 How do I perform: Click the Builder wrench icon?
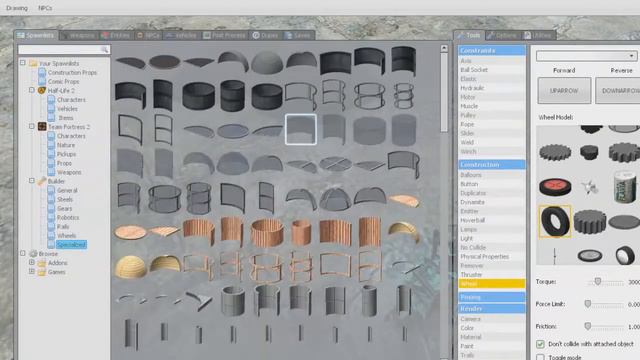pos(42,181)
